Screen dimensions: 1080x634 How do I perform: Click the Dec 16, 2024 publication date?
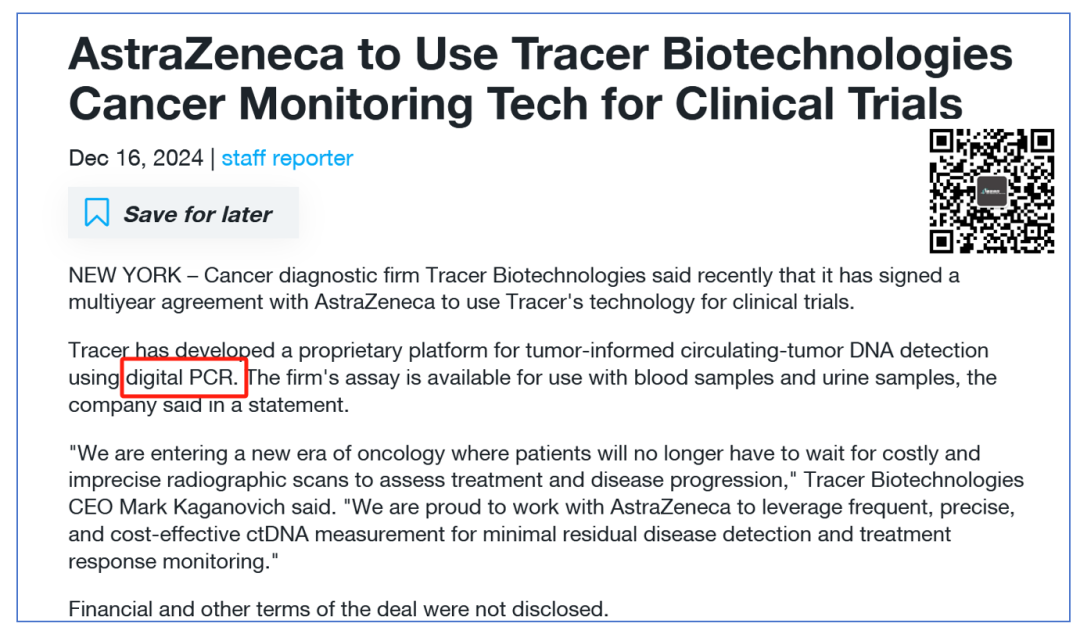click(x=135, y=158)
